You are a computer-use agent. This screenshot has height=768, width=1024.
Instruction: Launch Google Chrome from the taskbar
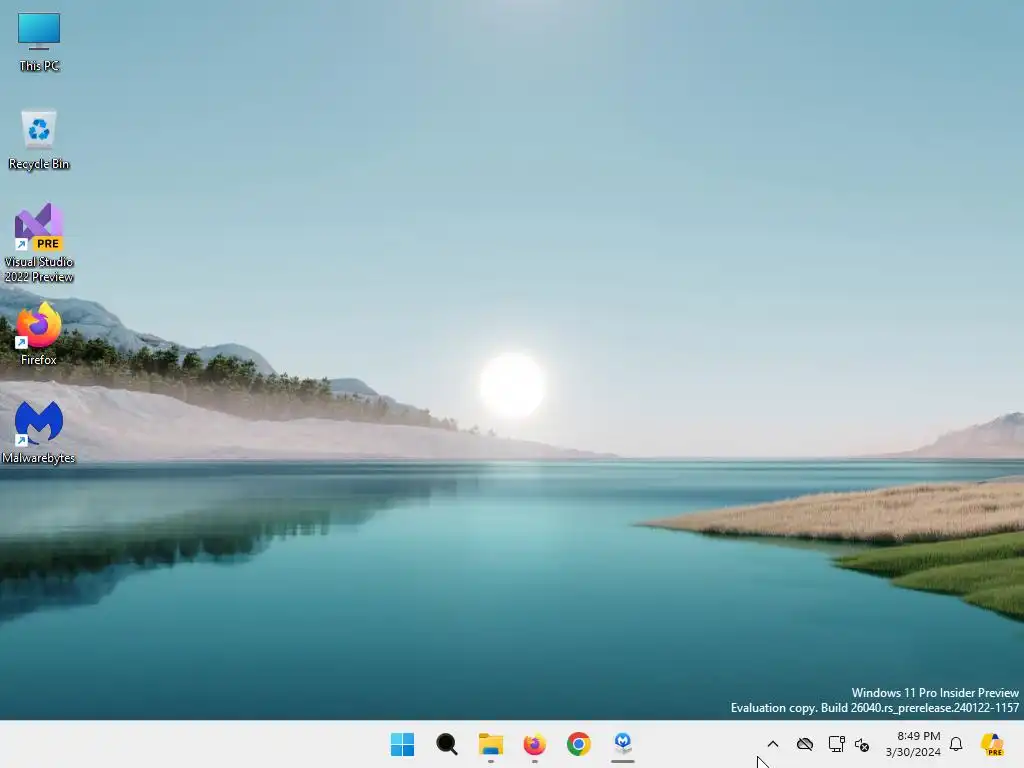click(579, 744)
